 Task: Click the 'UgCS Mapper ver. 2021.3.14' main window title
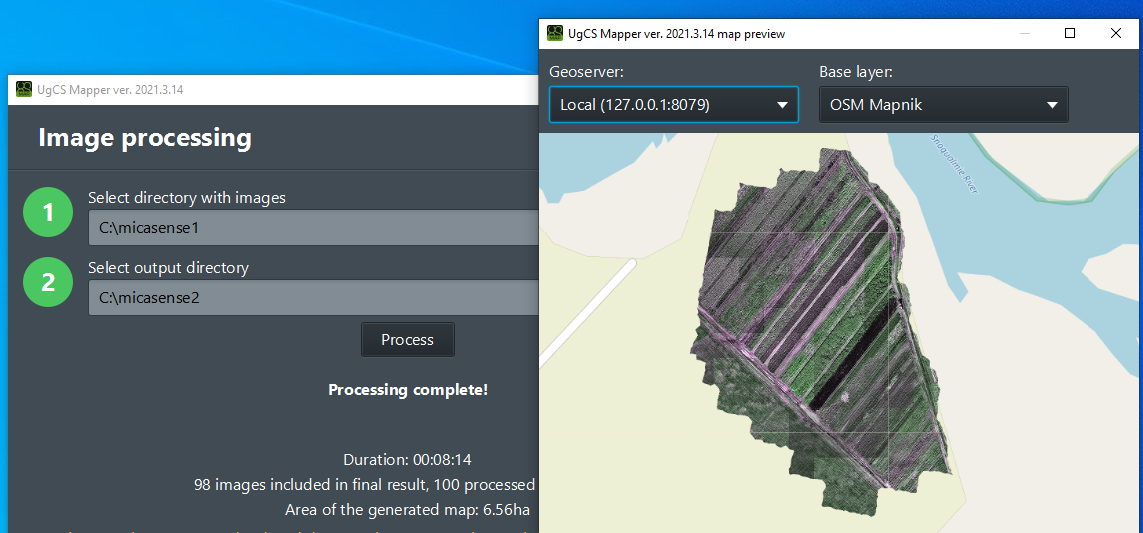point(110,90)
